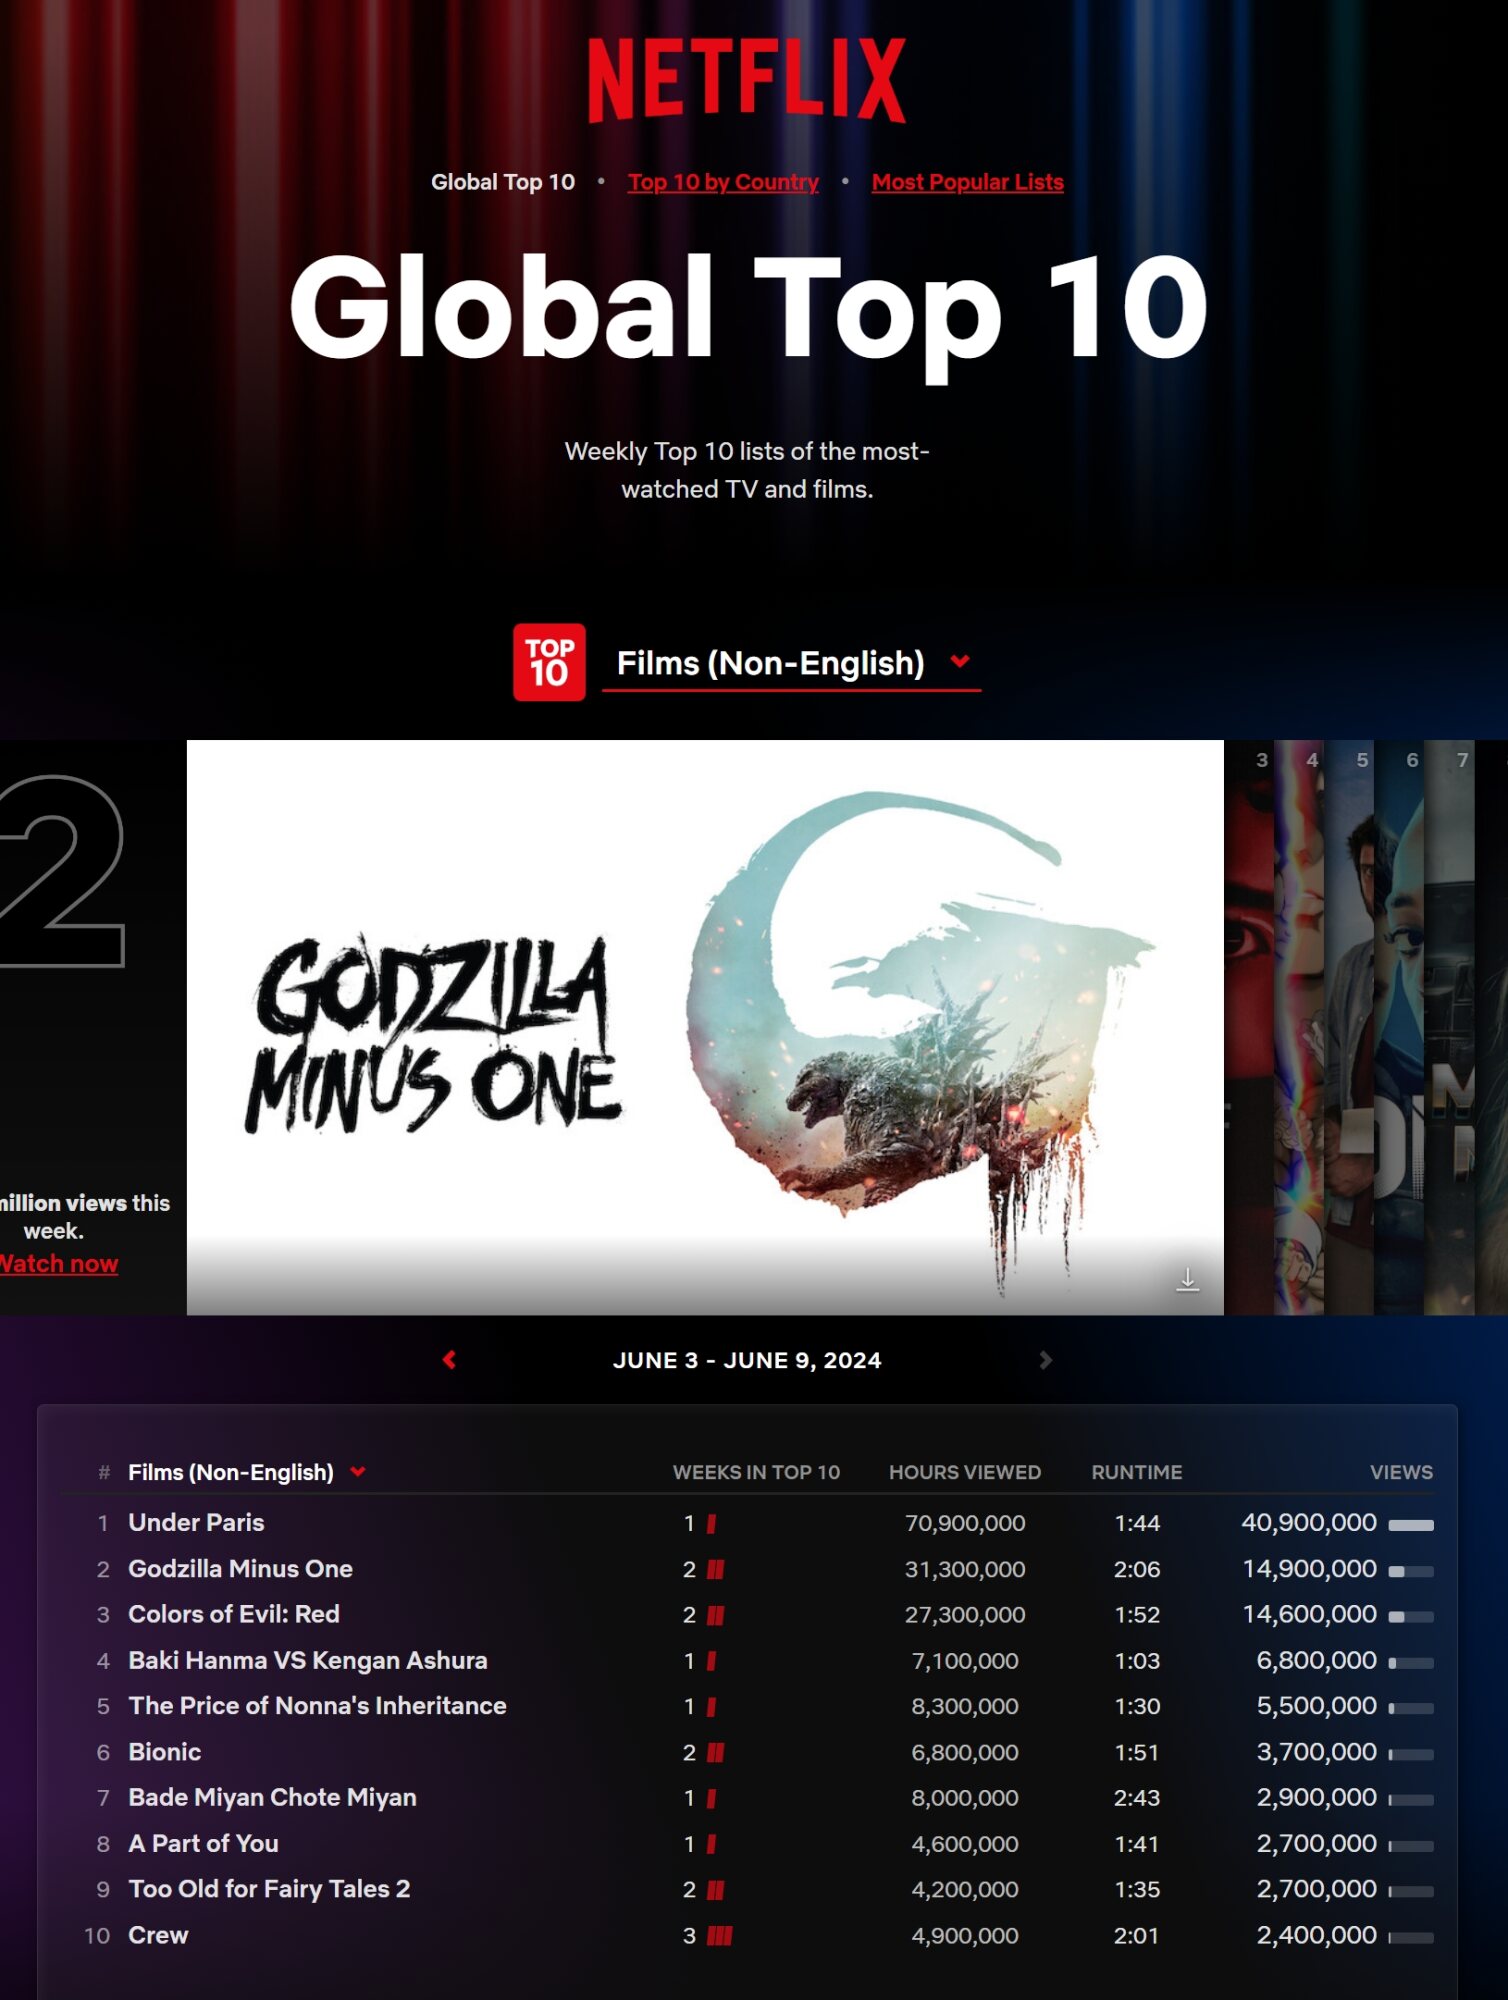The width and height of the screenshot is (1508, 2000).
Task: Click the Watch now link
Action: point(58,1264)
